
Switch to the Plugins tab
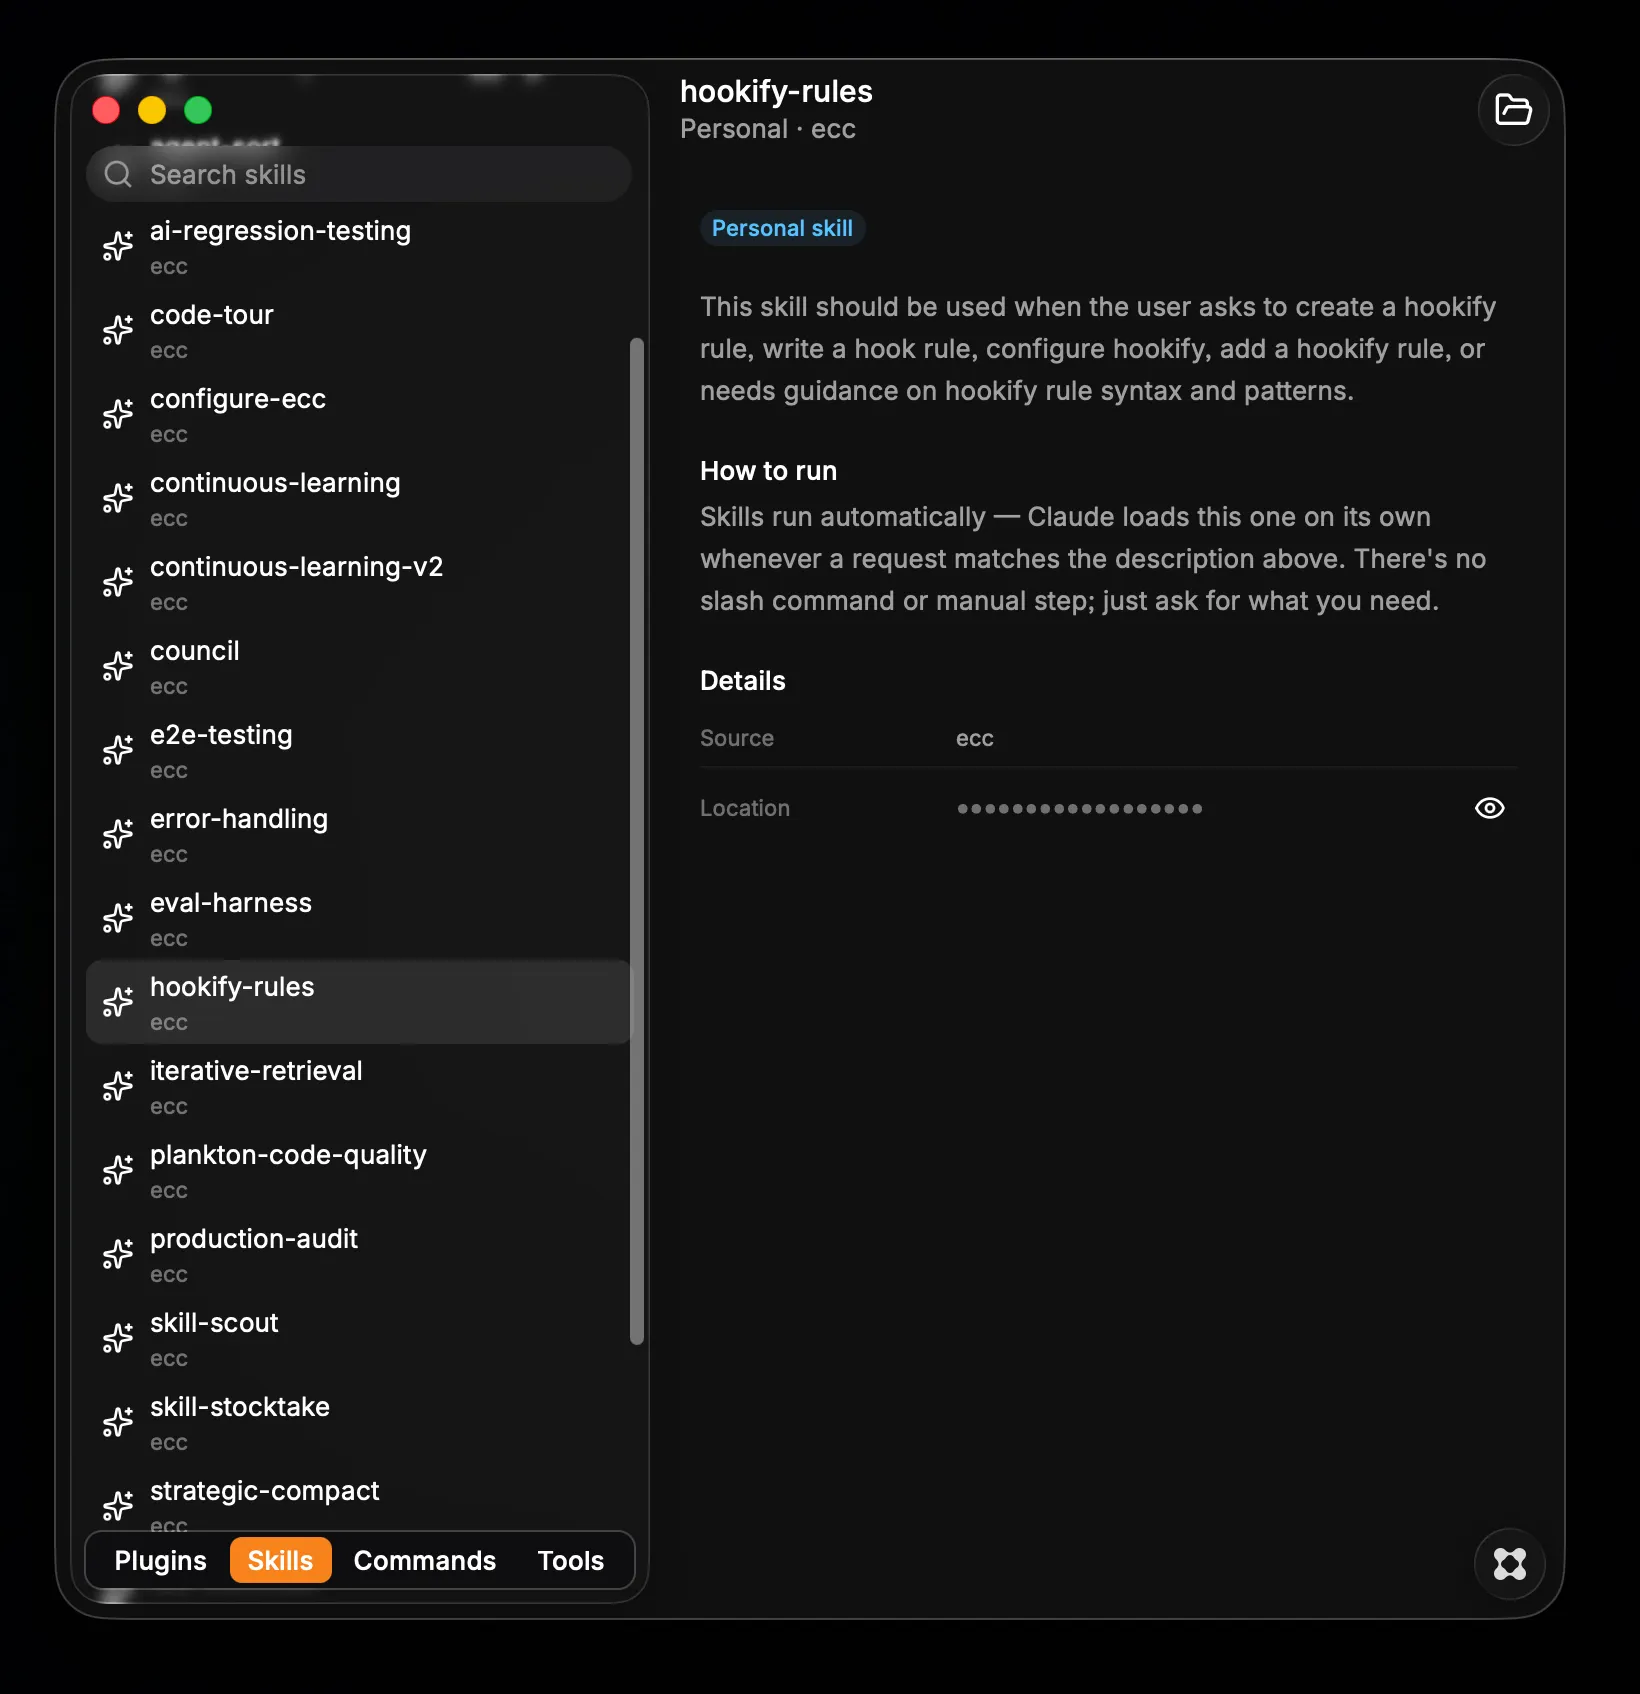[160, 1561]
